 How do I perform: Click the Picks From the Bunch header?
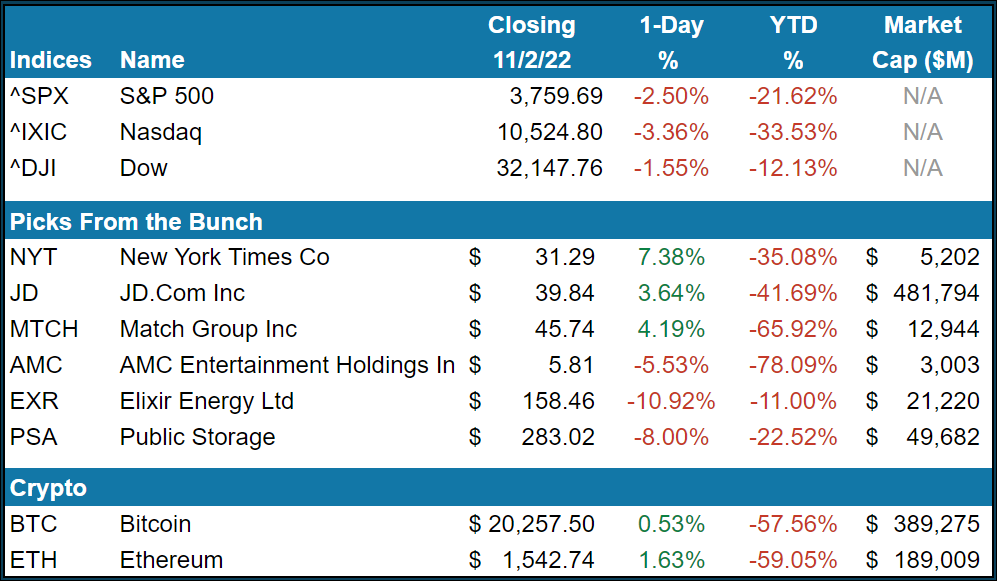tap(136, 222)
